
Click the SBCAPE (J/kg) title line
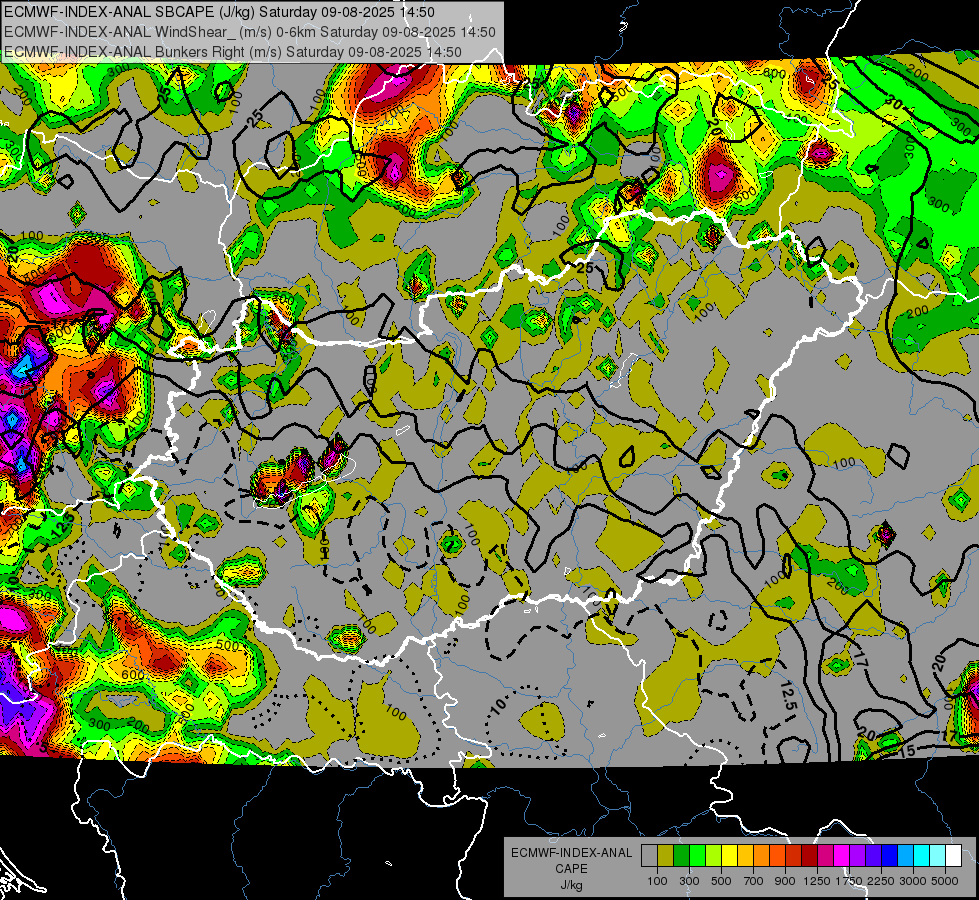pyautogui.click(x=220, y=12)
